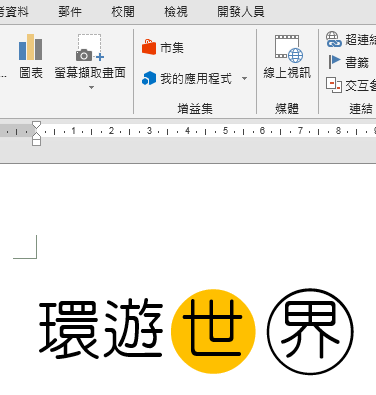Open 我的應用程式 add-ins
376x395 pixels.
click(x=187, y=79)
